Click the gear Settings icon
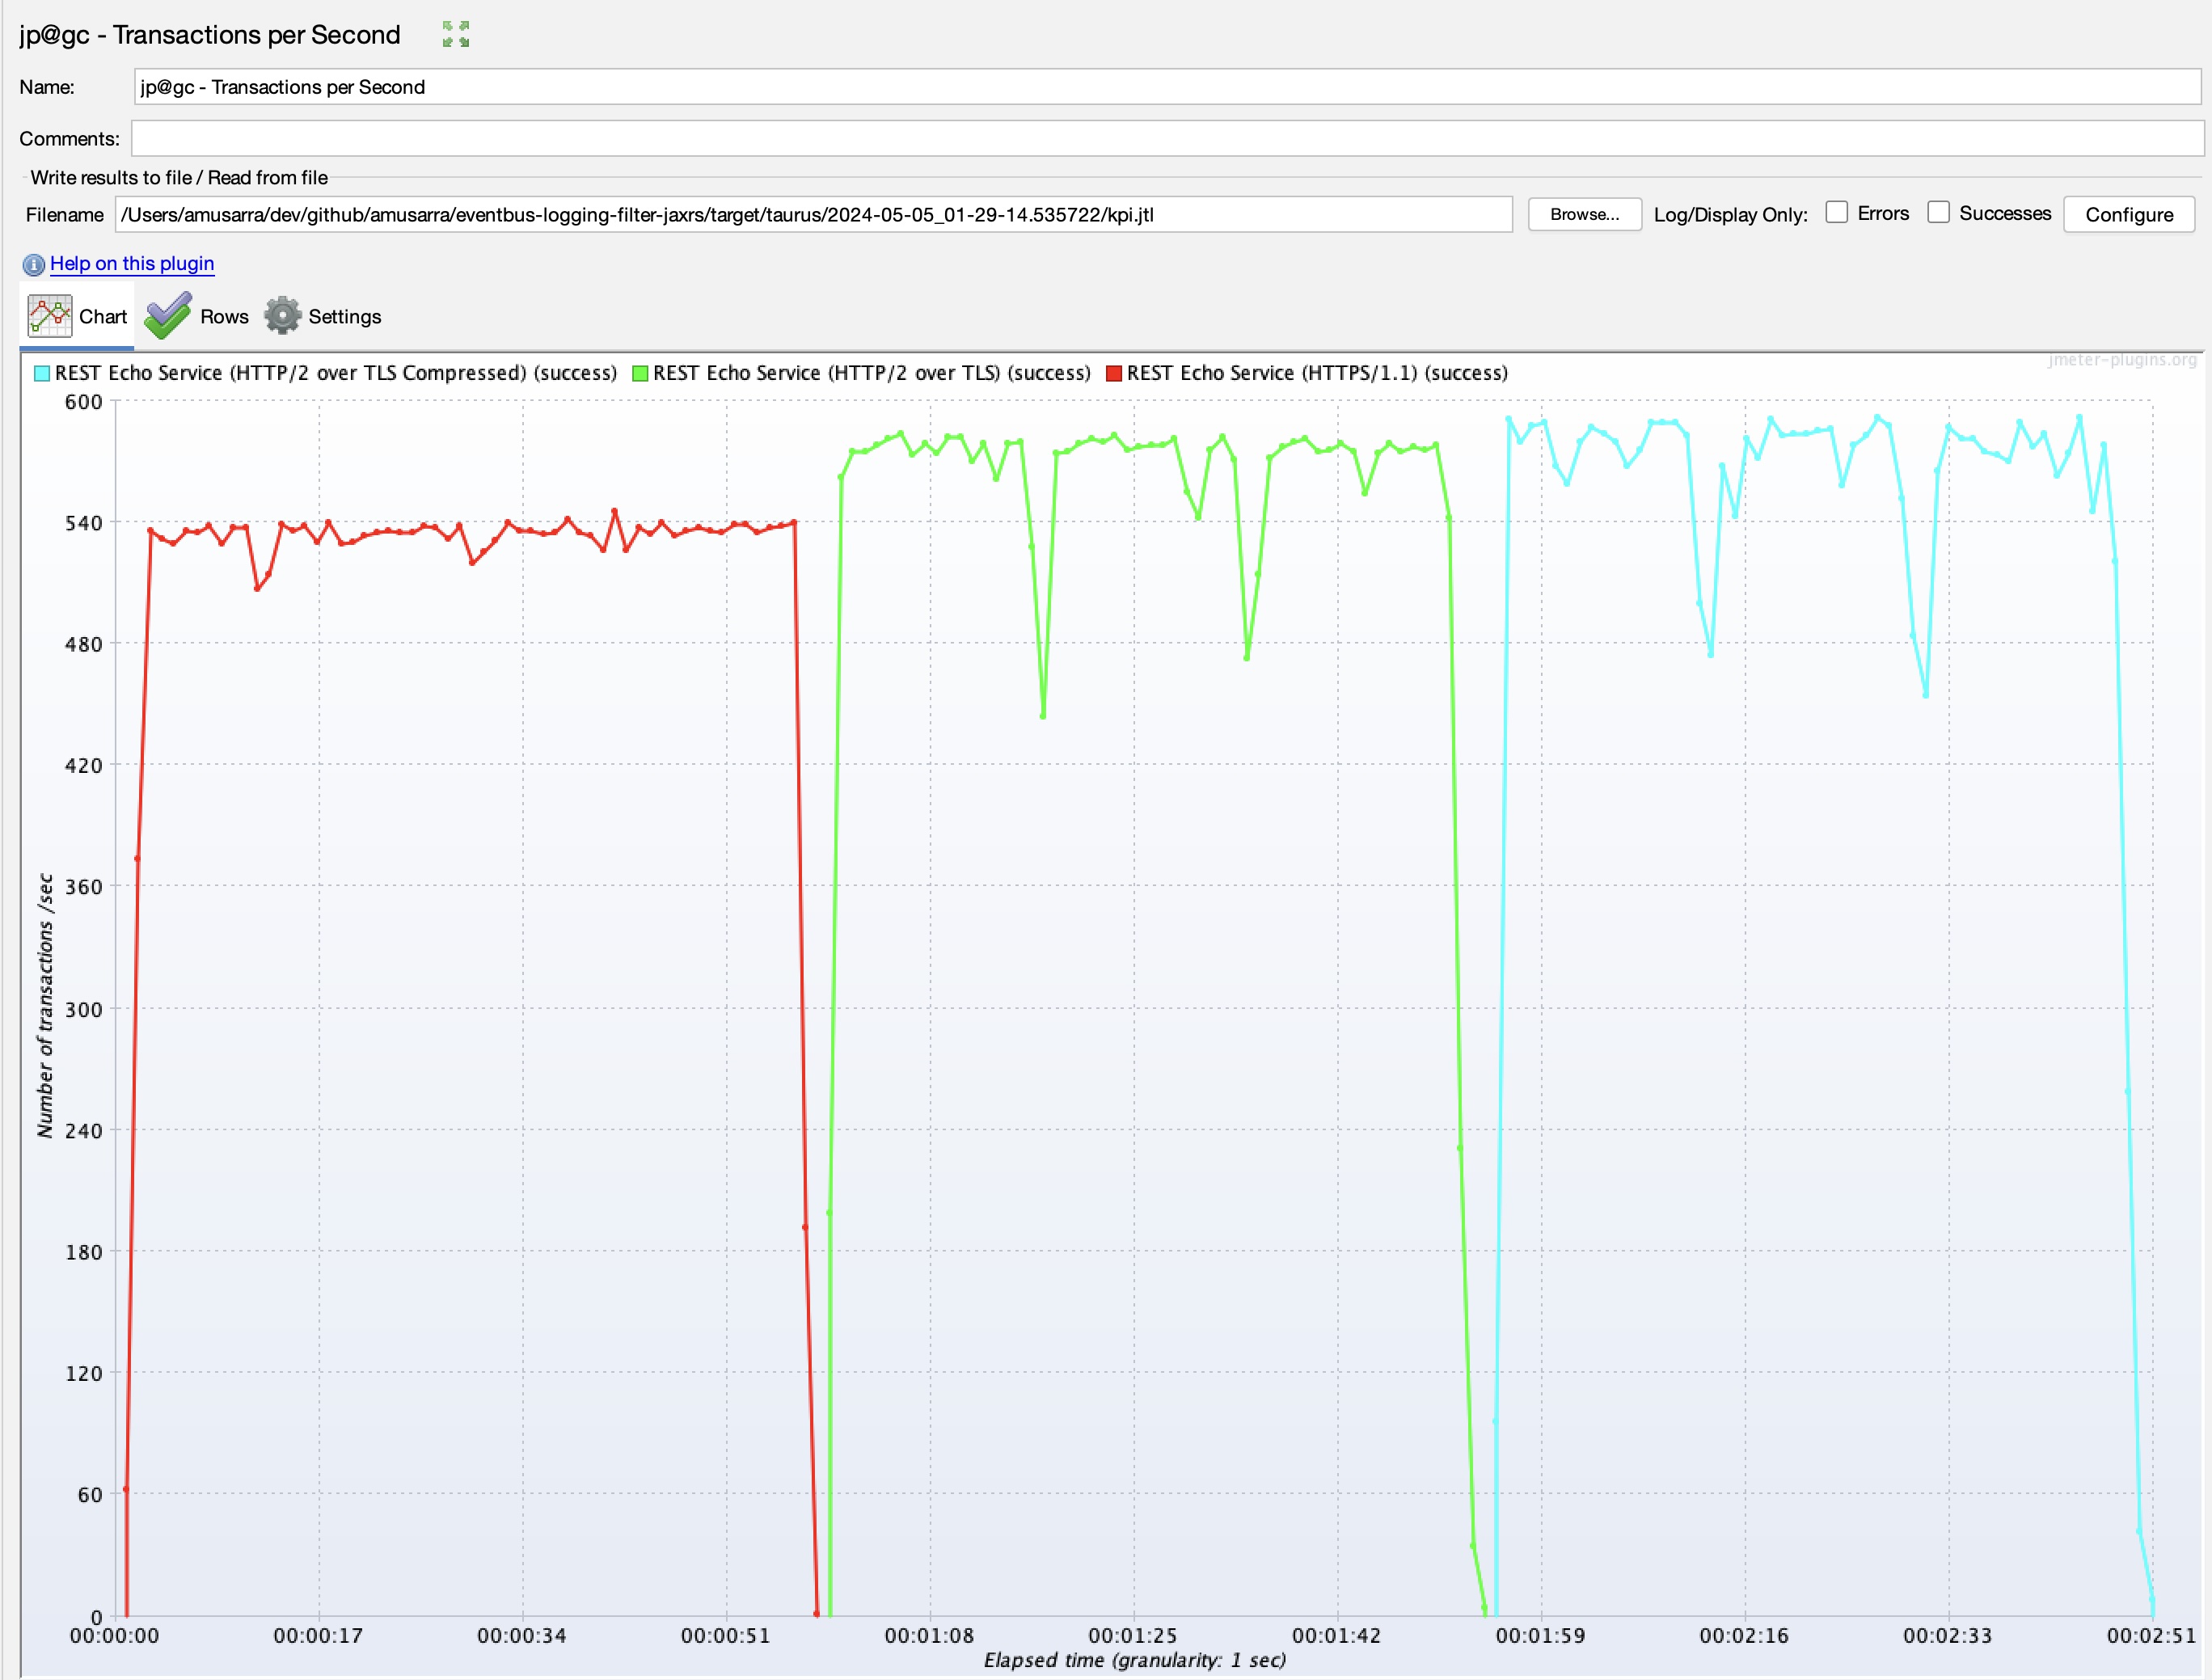The width and height of the screenshot is (2212, 1680). point(283,316)
